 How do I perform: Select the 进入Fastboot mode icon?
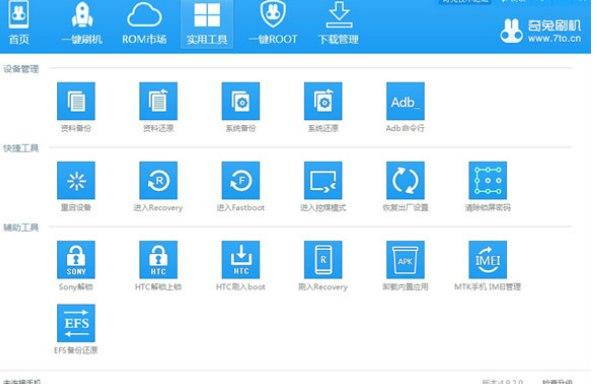(241, 180)
